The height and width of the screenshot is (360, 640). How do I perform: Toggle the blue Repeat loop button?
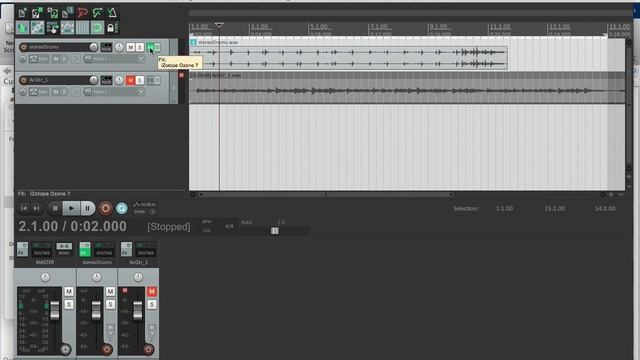point(122,208)
